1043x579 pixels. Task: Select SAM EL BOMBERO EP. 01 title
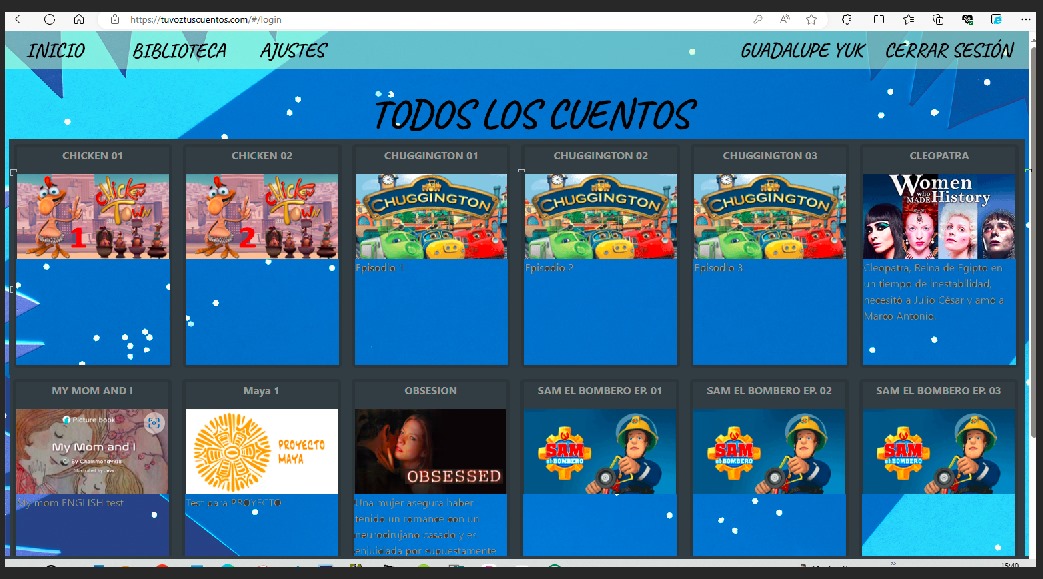coord(600,391)
